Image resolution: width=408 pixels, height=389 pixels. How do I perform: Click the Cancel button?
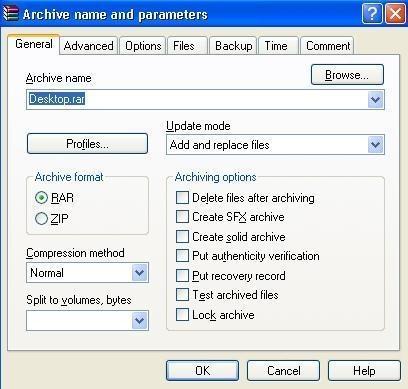(283, 370)
